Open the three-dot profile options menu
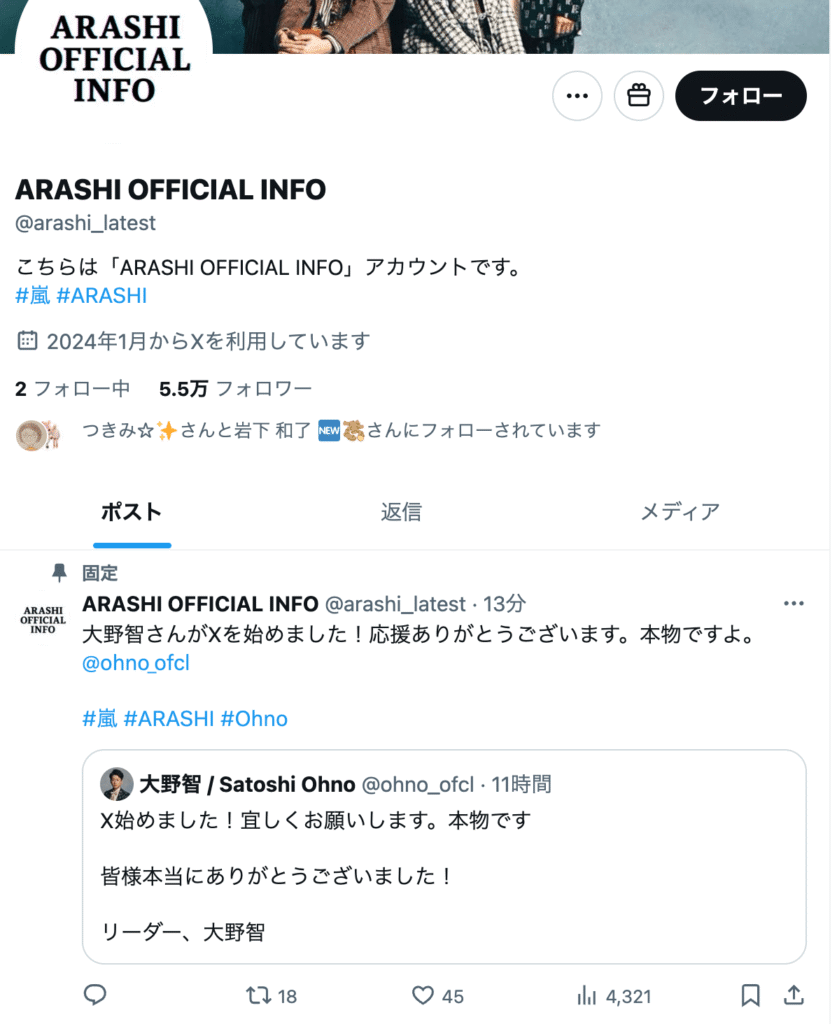This screenshot has height=1024, width=837. [x=576, y=96]
